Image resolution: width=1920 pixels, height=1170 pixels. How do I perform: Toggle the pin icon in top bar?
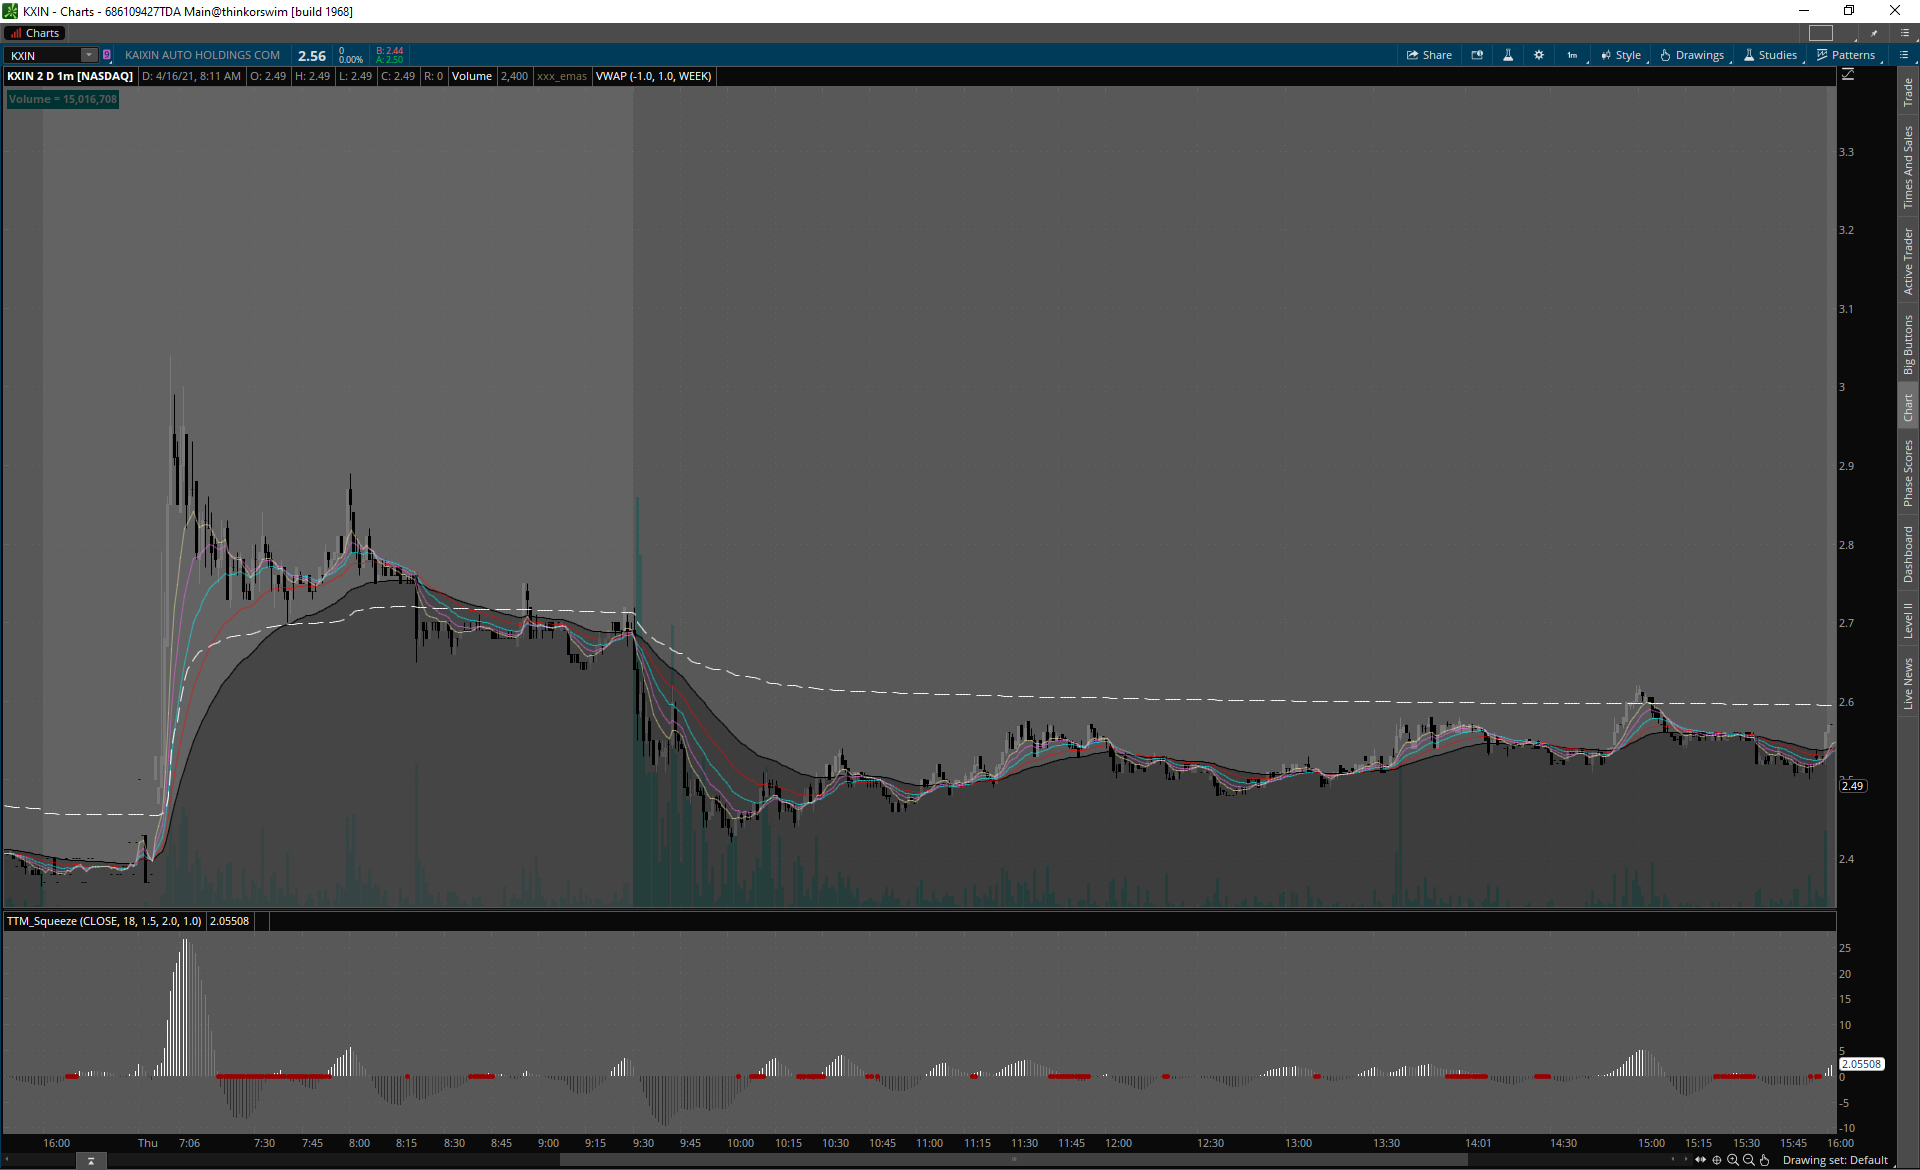tap(1874, 33)
